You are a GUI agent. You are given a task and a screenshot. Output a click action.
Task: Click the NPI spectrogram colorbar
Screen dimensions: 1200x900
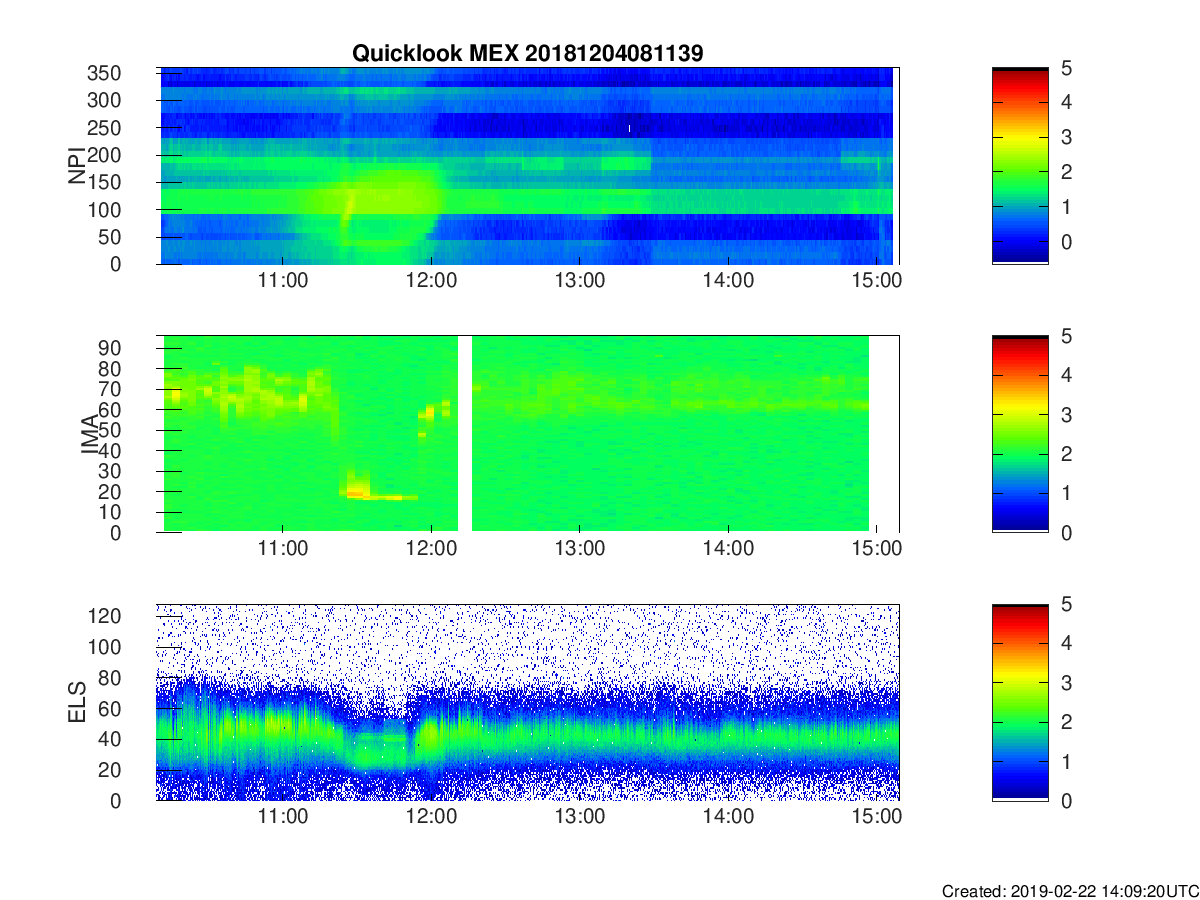click(1020, 166)
